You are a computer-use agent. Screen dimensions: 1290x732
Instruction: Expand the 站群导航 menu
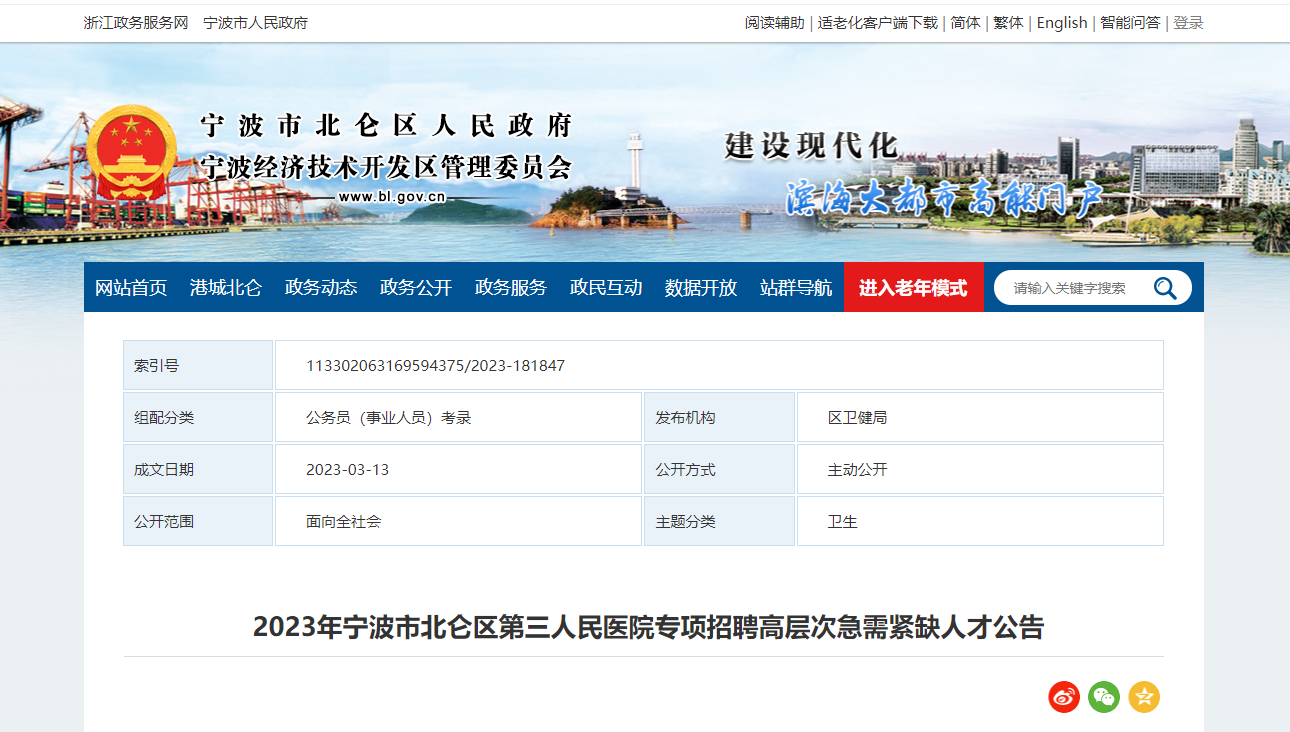point(796,288)
